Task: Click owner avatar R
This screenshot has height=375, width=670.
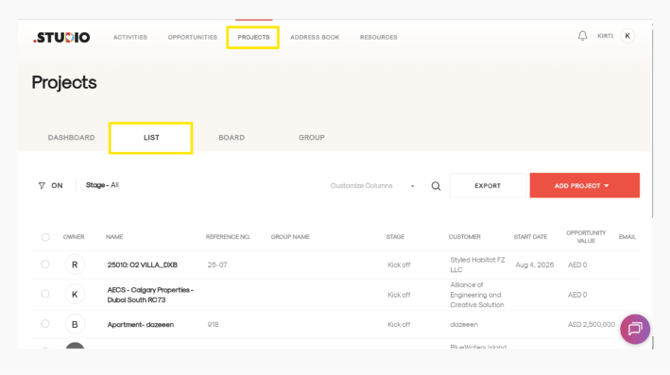Action: (75, 265)
